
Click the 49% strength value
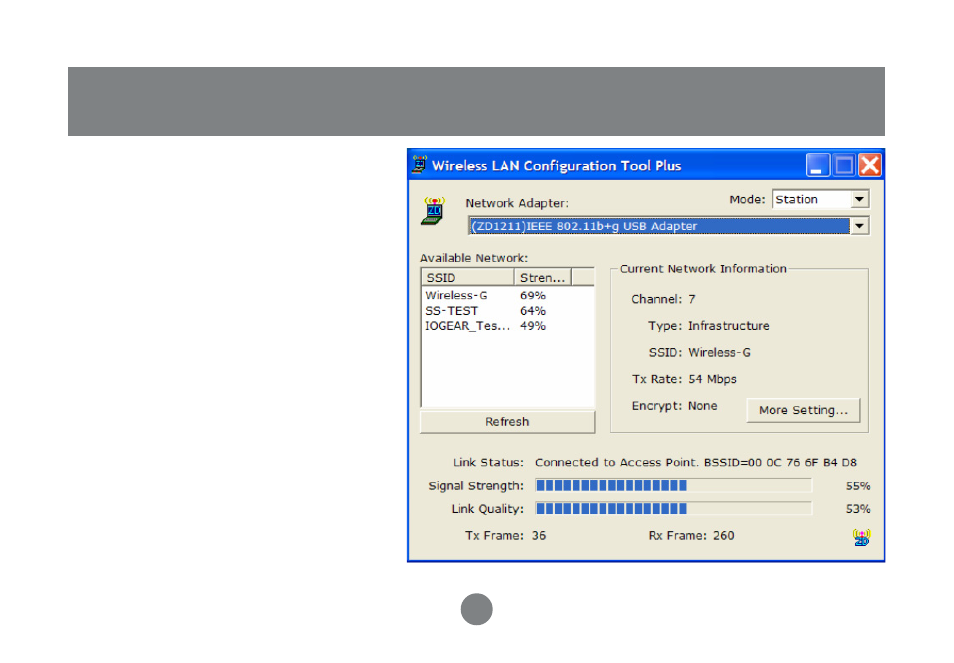click(x=533, y=326)
